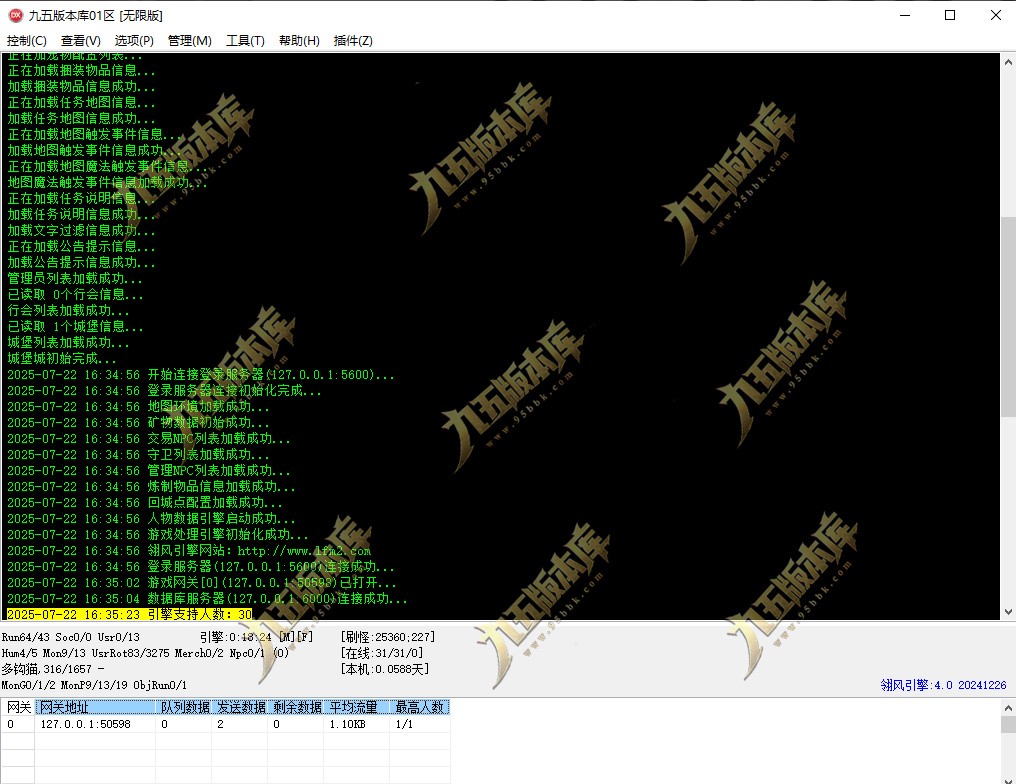This screenshot has height=784, width=1016.
Task: Click log line 城堡城初始完成
Action: (x=62, y=358)
